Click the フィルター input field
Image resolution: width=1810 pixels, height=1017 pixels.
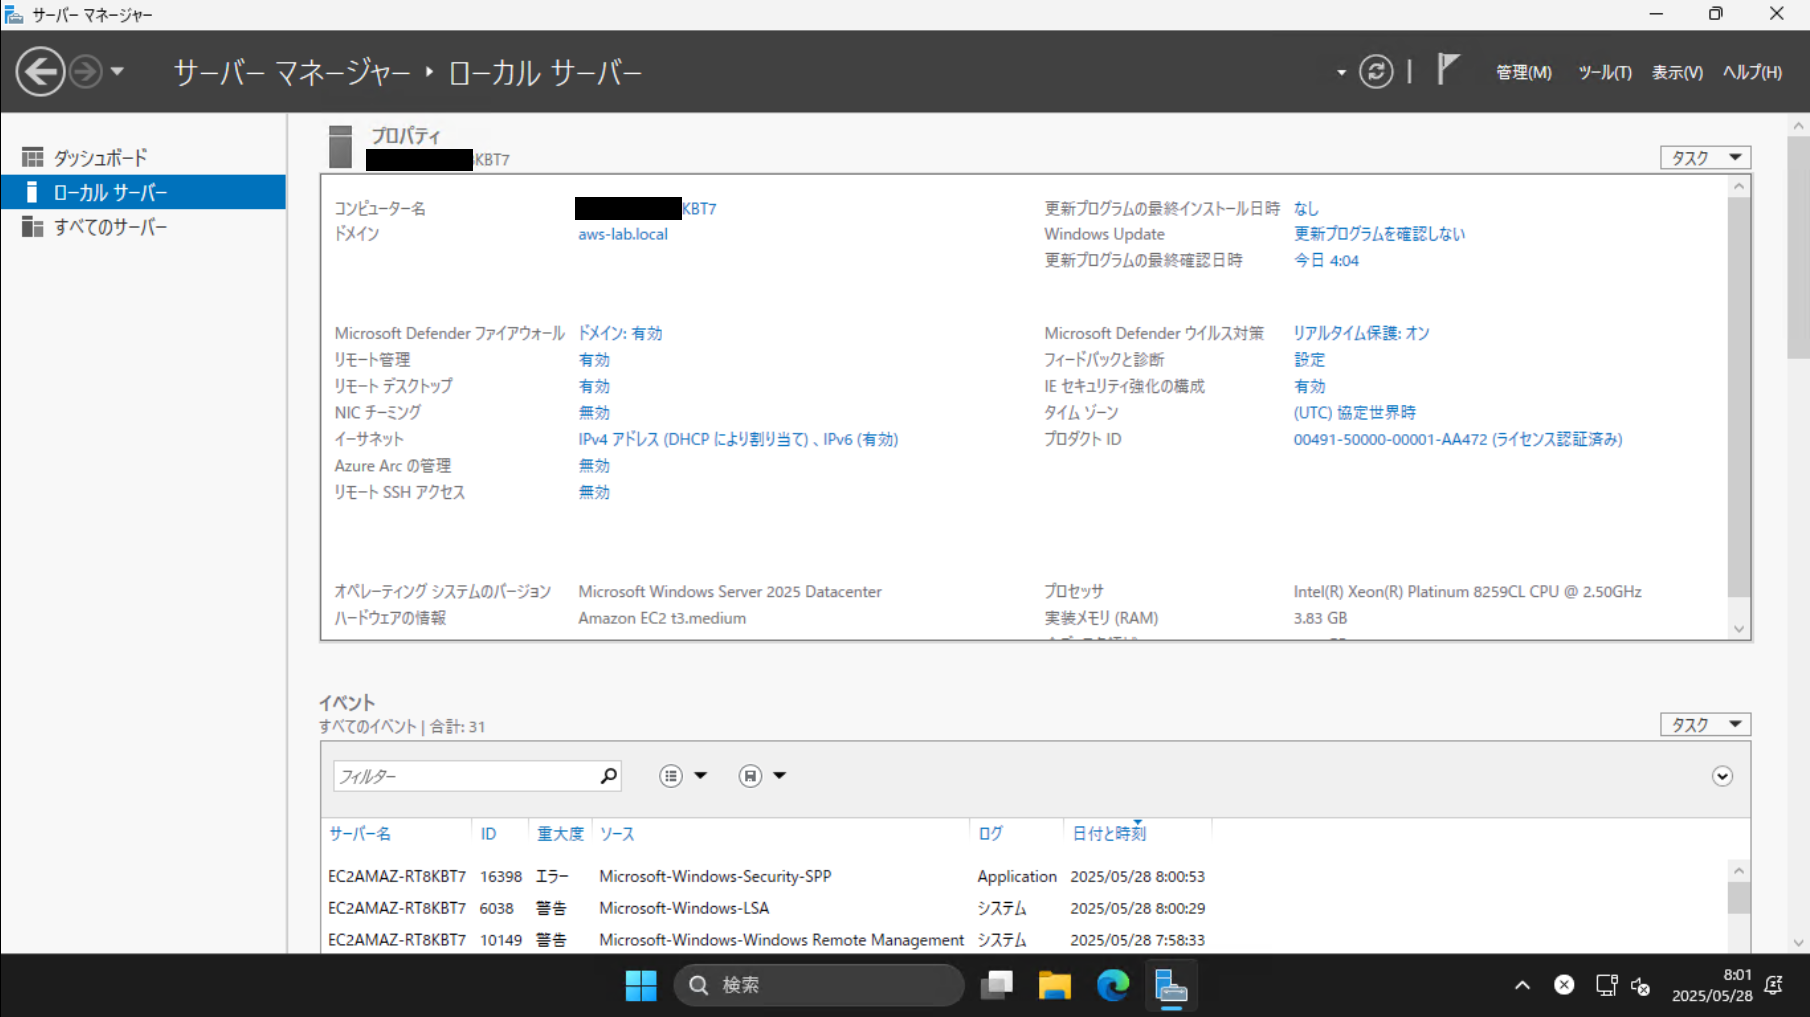(465, 776)
